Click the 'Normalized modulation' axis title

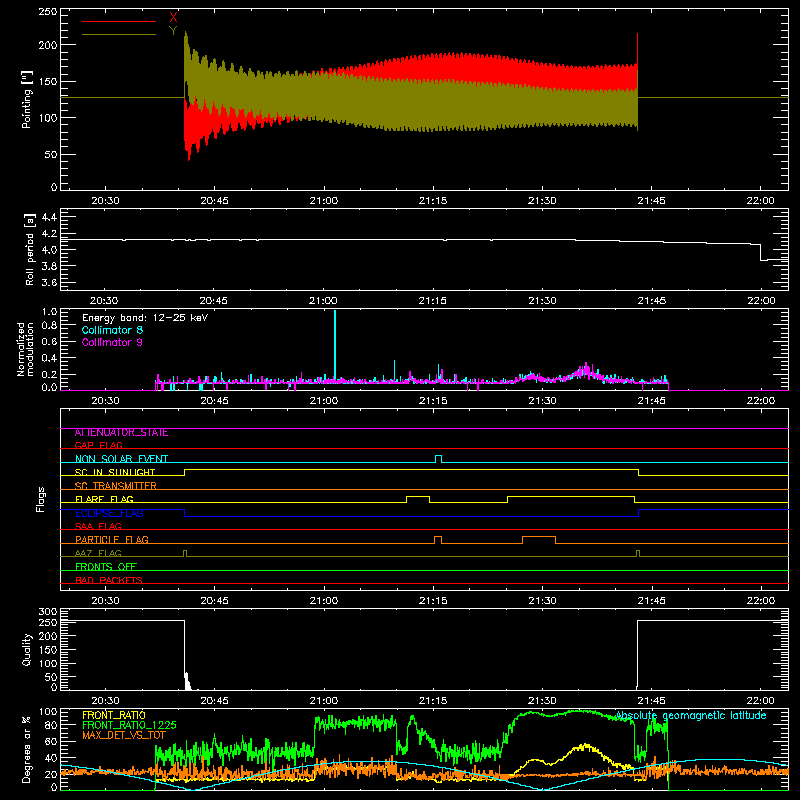coord(25,349)
